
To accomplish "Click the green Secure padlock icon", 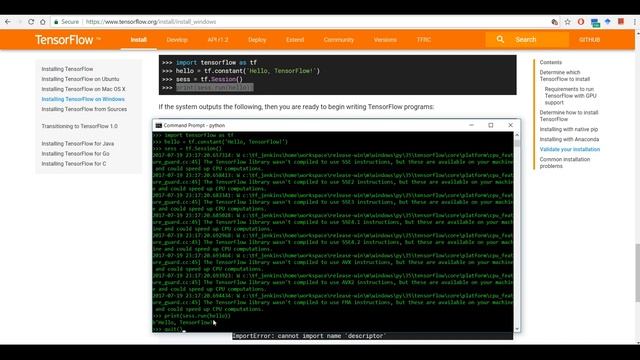I will [56, 22].
